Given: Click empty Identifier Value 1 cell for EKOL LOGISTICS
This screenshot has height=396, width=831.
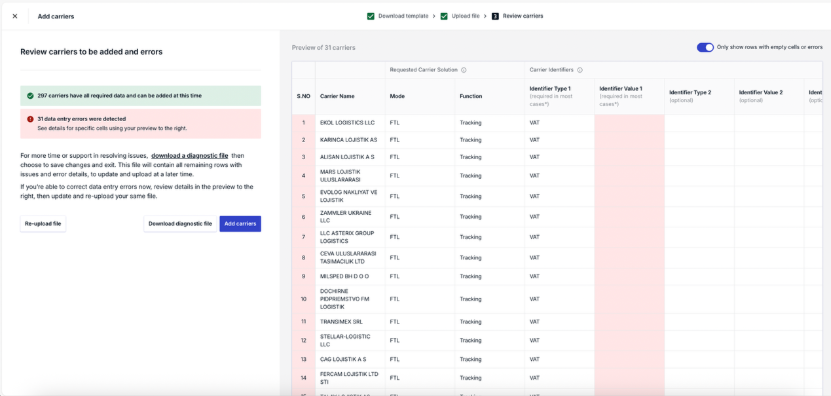Looking at the screenshot, I should [x=629, y=122].
